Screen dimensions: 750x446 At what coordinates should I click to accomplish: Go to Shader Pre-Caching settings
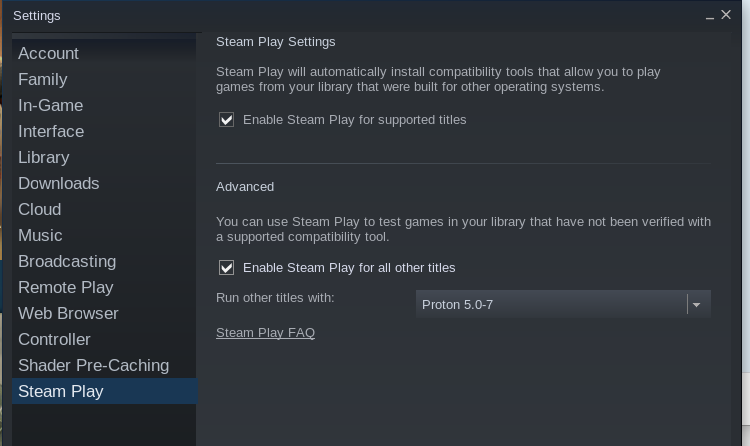click(93, 366)
